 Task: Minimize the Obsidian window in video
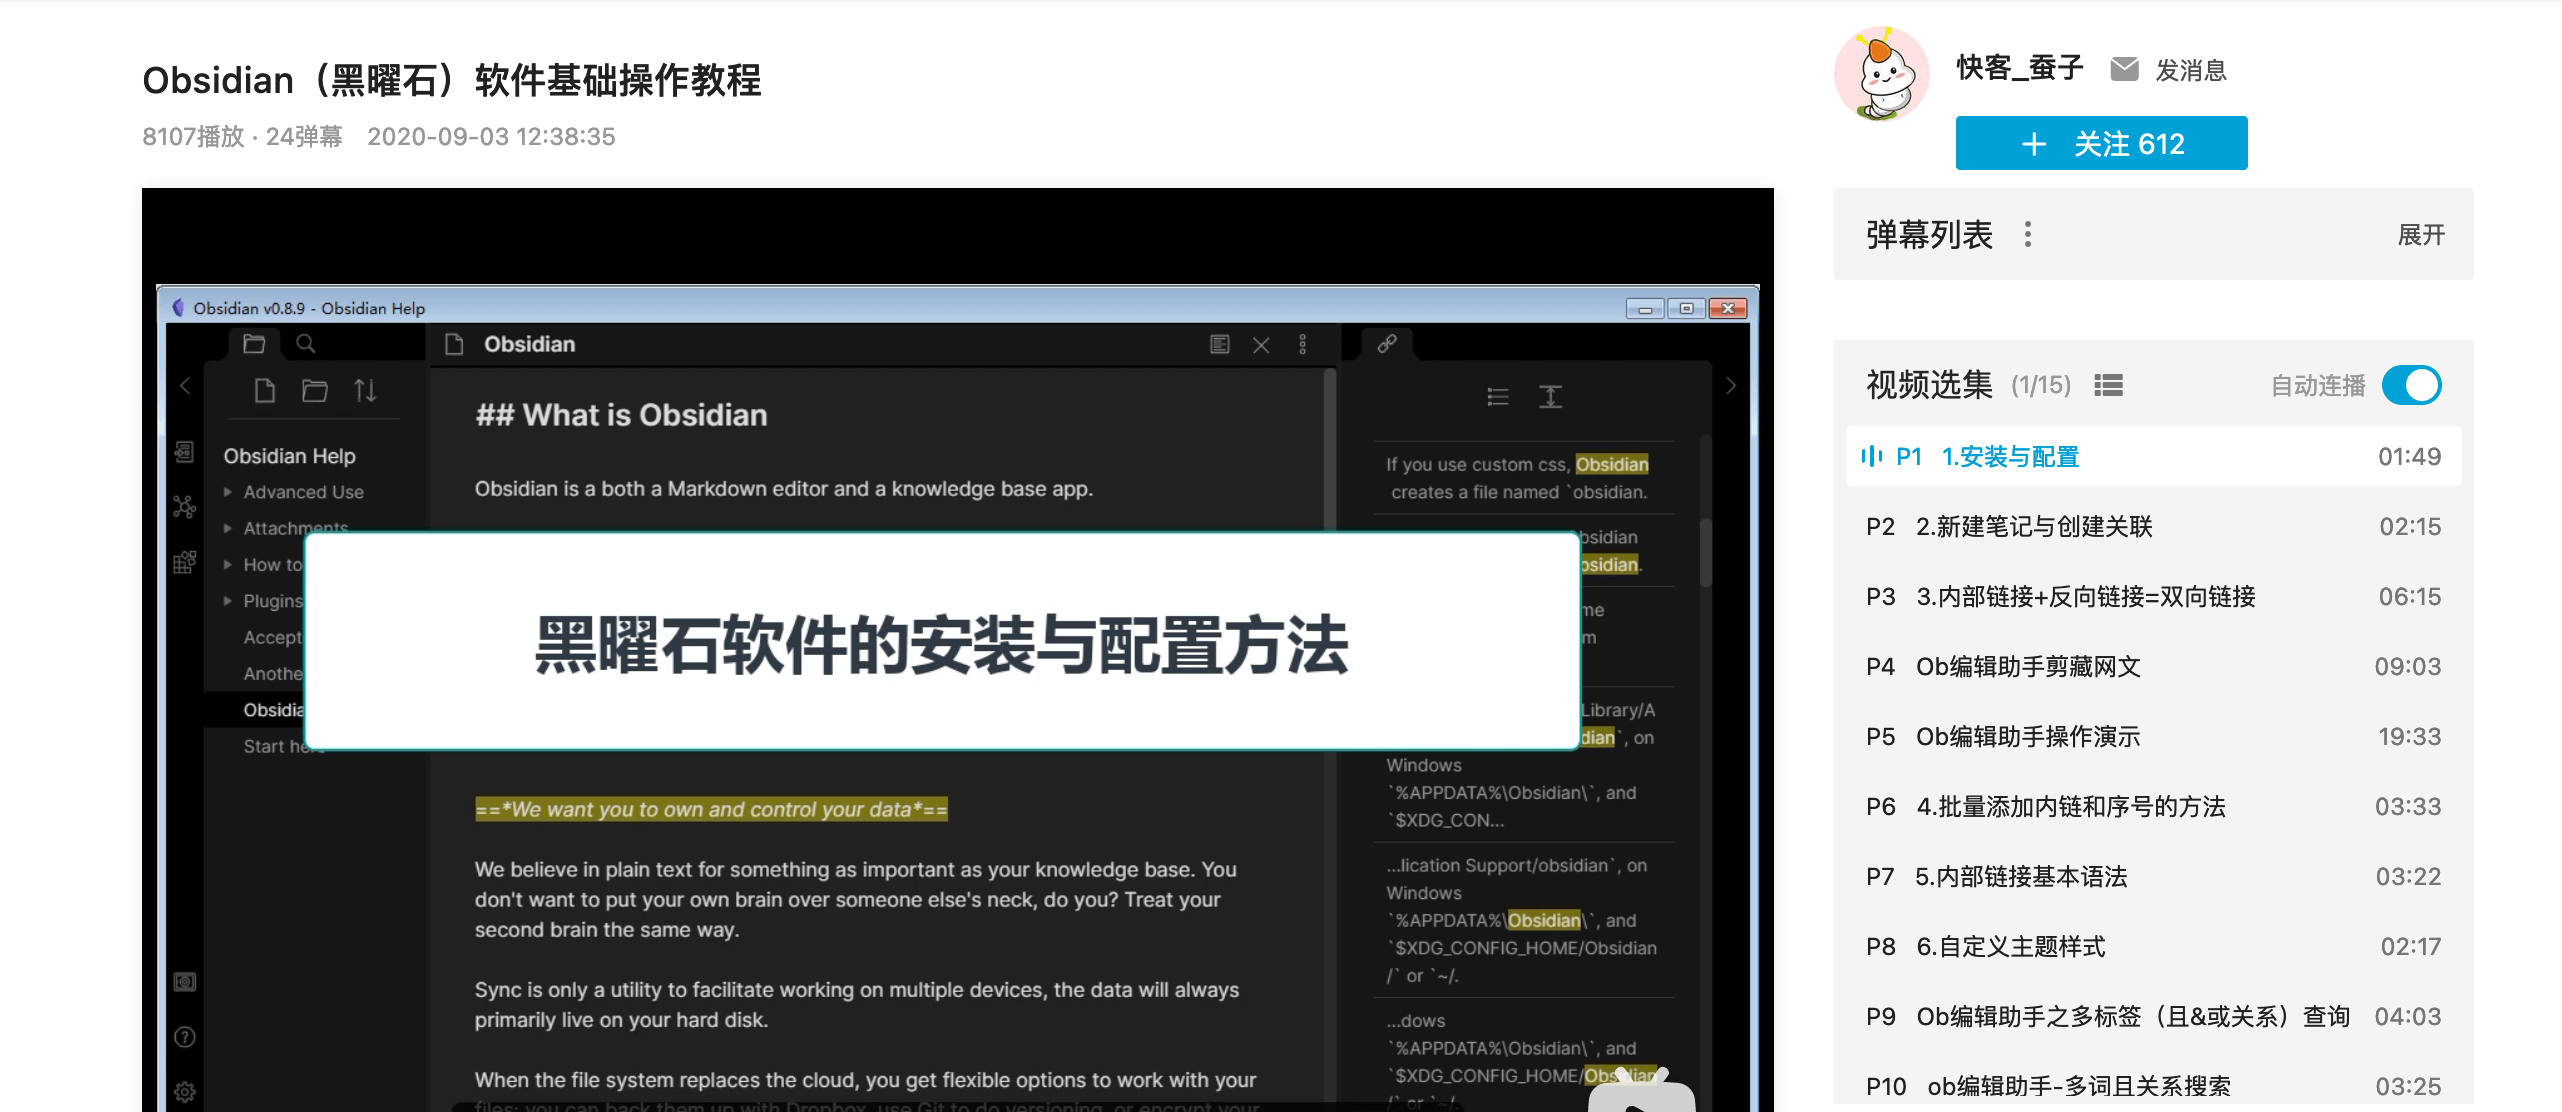(x=1644, y=309)
